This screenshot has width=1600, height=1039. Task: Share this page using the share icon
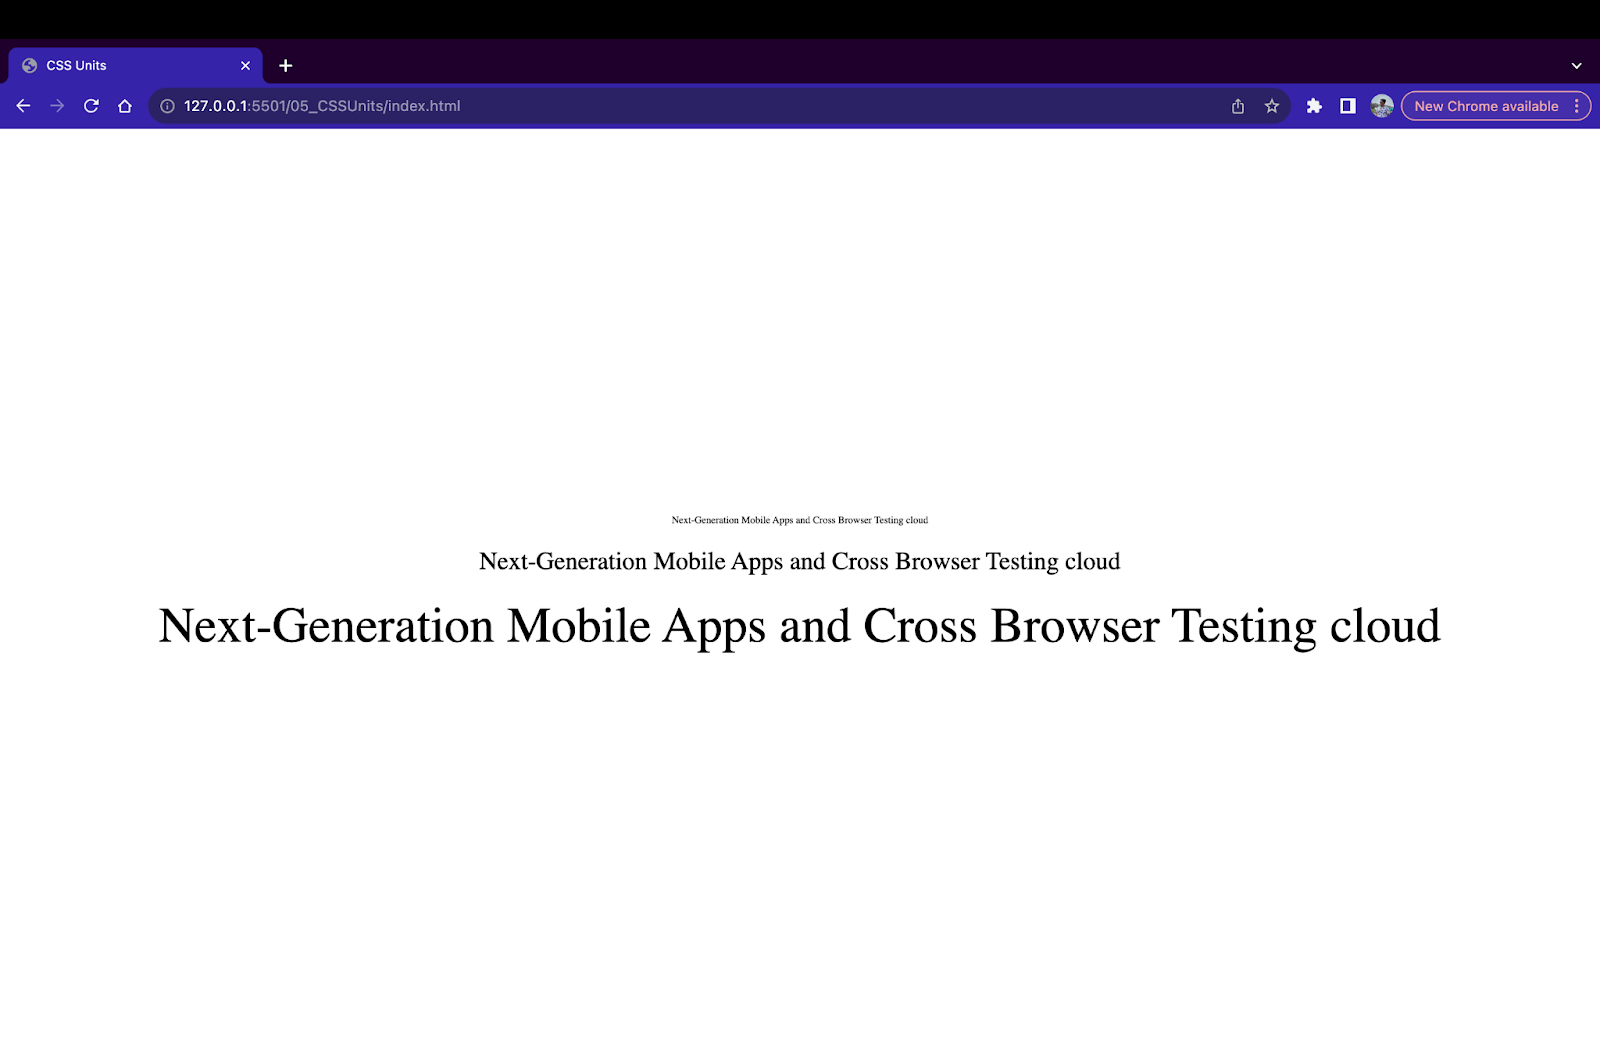(x=1238, y=106)
